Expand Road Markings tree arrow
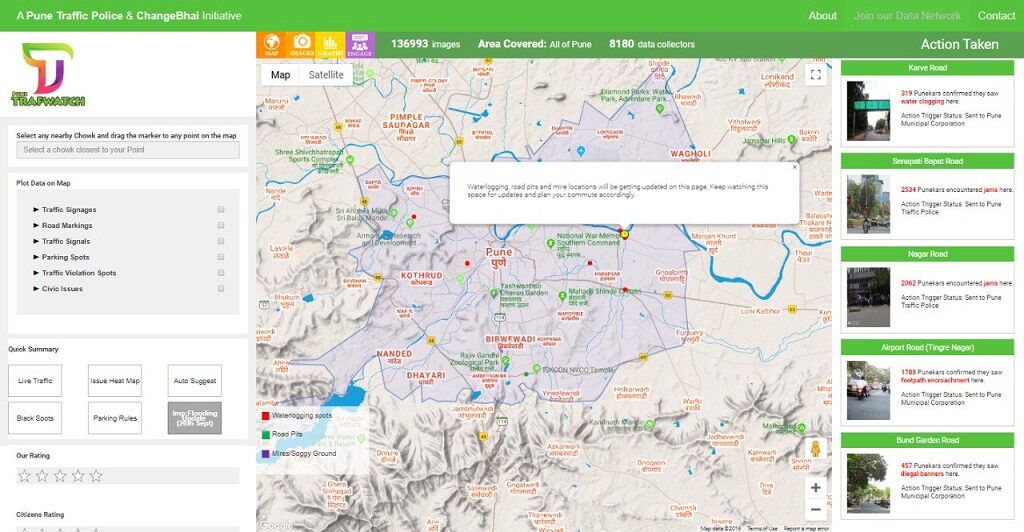 tap(36, 225)
